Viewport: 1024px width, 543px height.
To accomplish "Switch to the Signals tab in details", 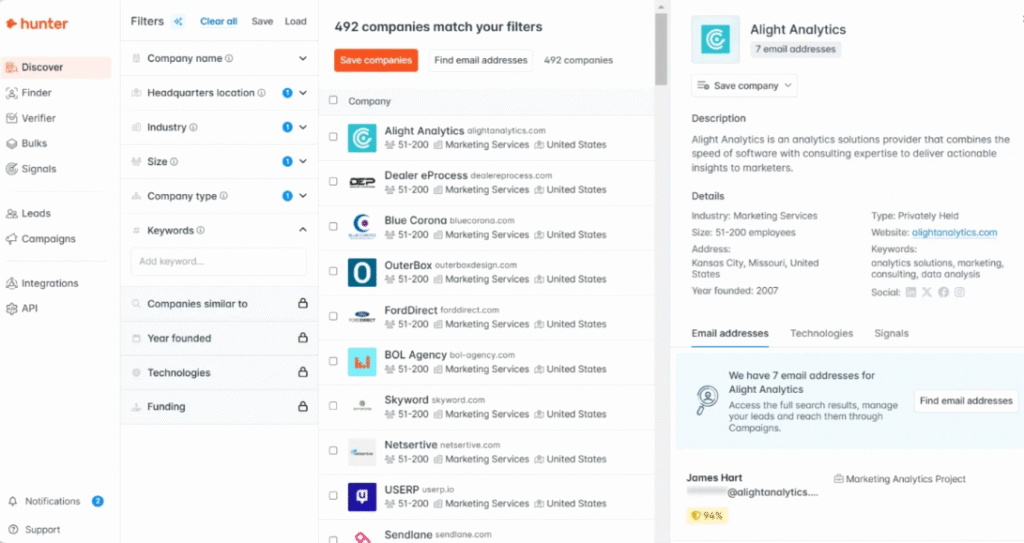I will tap(891, 333).
